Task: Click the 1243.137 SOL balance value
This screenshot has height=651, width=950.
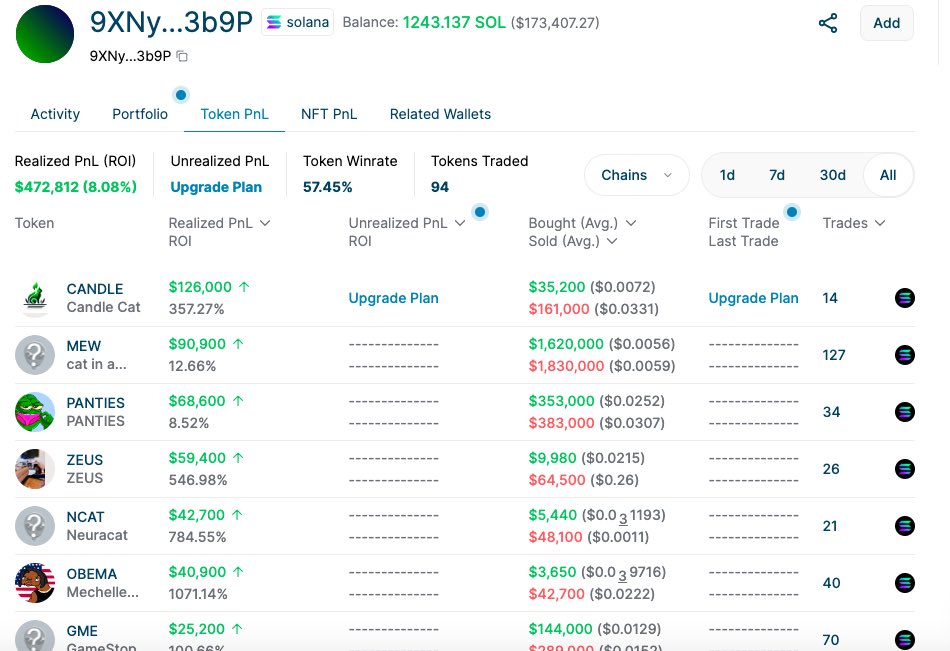Action: click(454, 22)
